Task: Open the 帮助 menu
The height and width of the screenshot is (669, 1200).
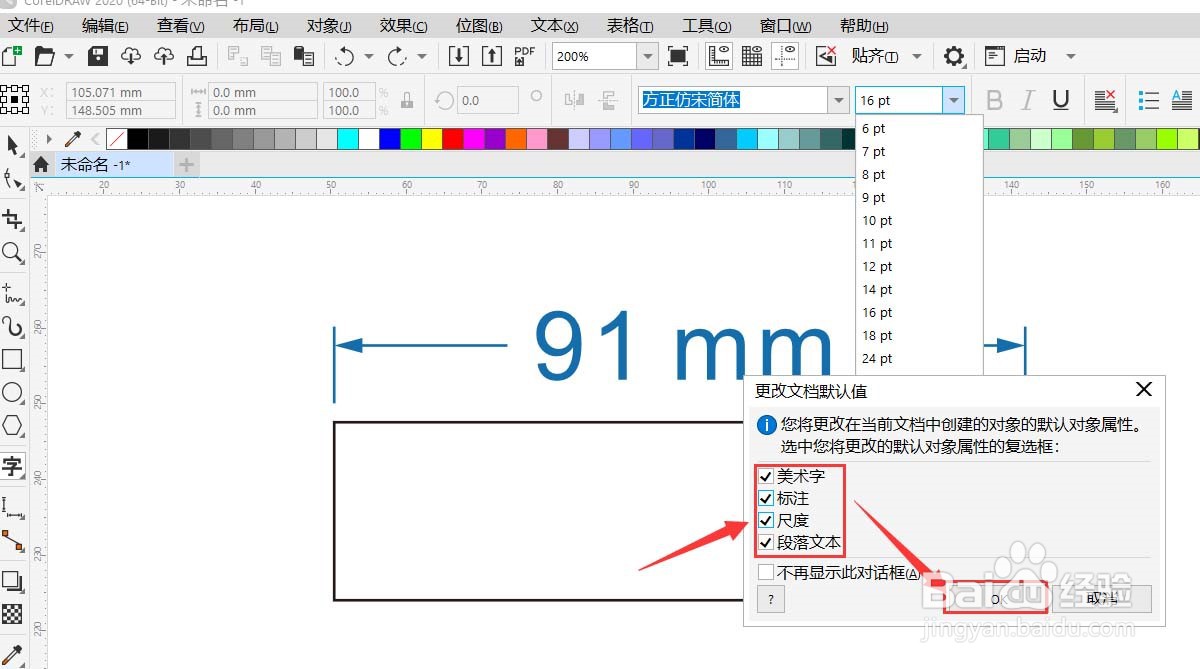Action: tap(864, 26)
